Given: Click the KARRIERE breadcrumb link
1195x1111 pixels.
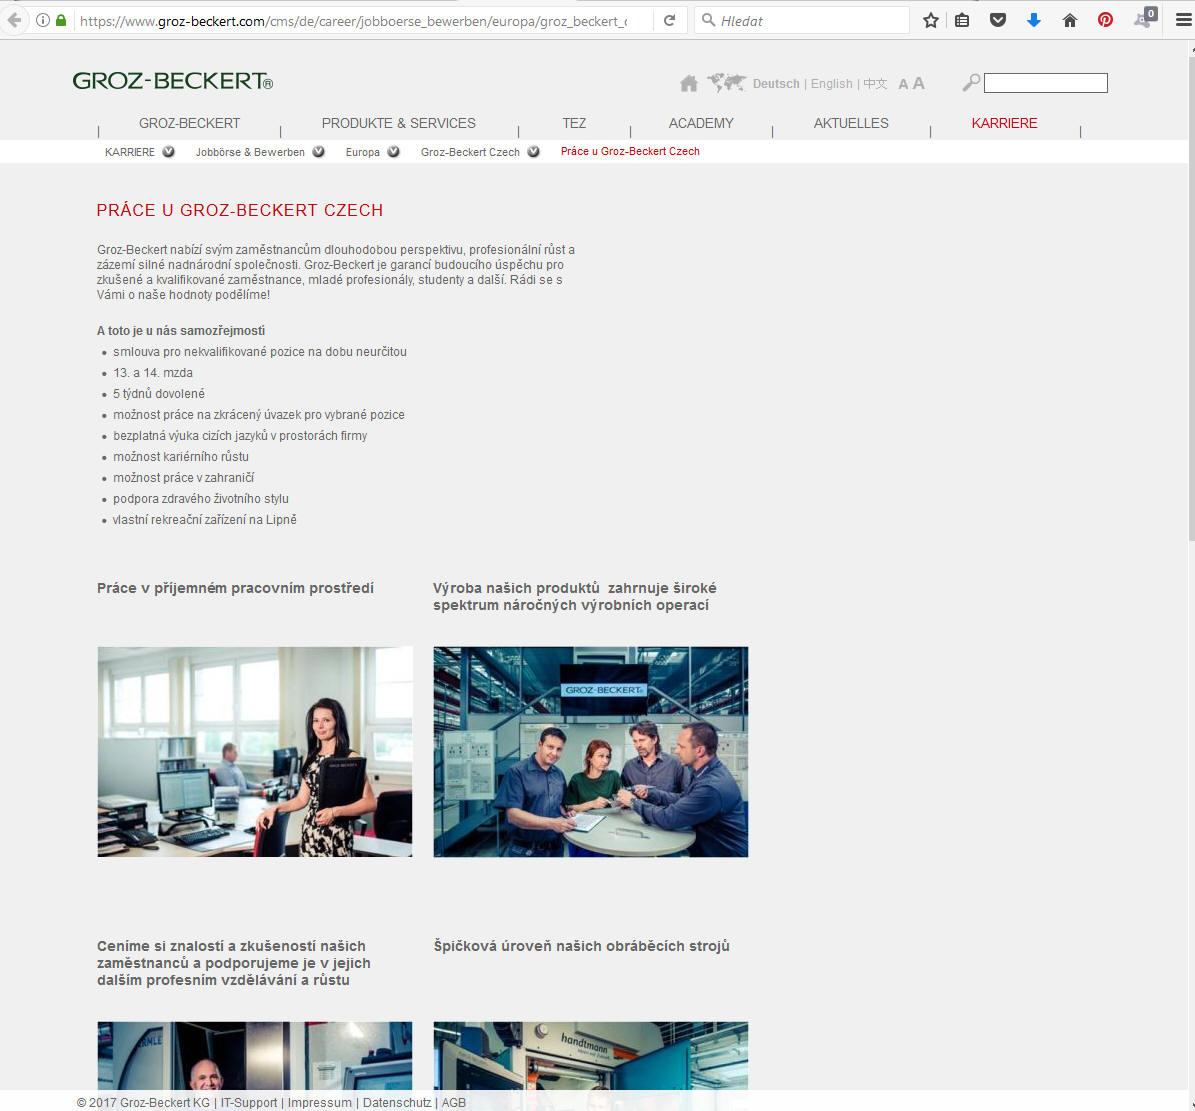Looking at the screenshot, I should tap(130, 152).
